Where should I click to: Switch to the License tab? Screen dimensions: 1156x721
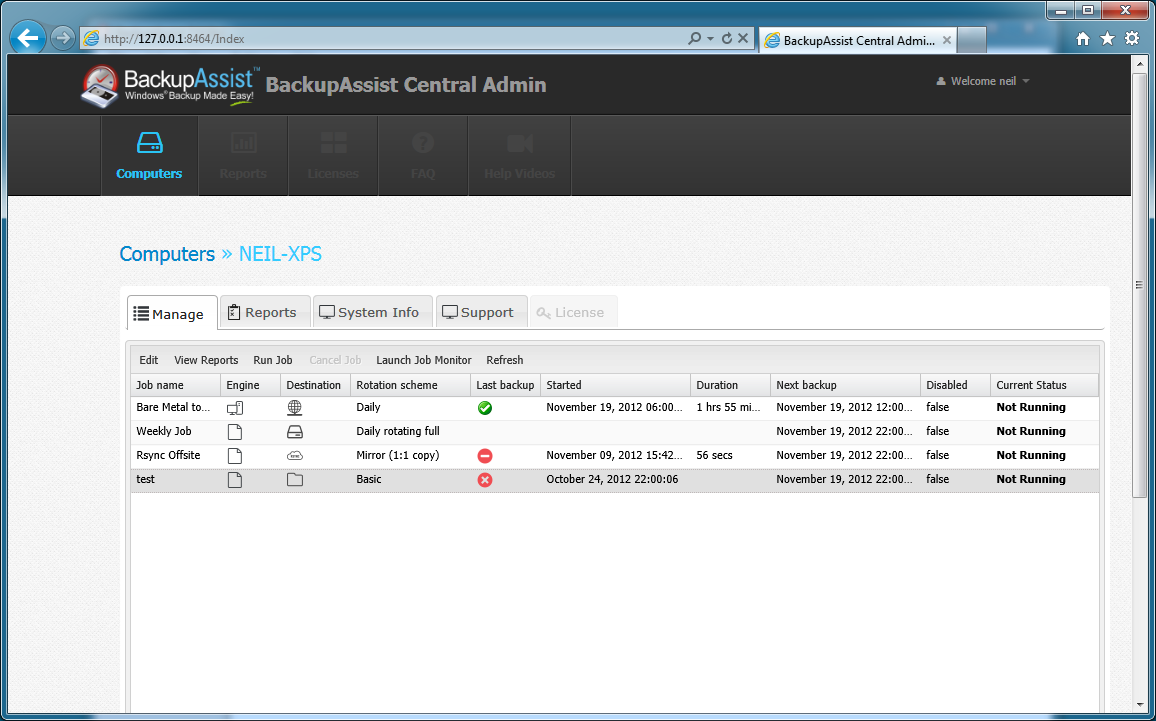click(x=573, y=312)
